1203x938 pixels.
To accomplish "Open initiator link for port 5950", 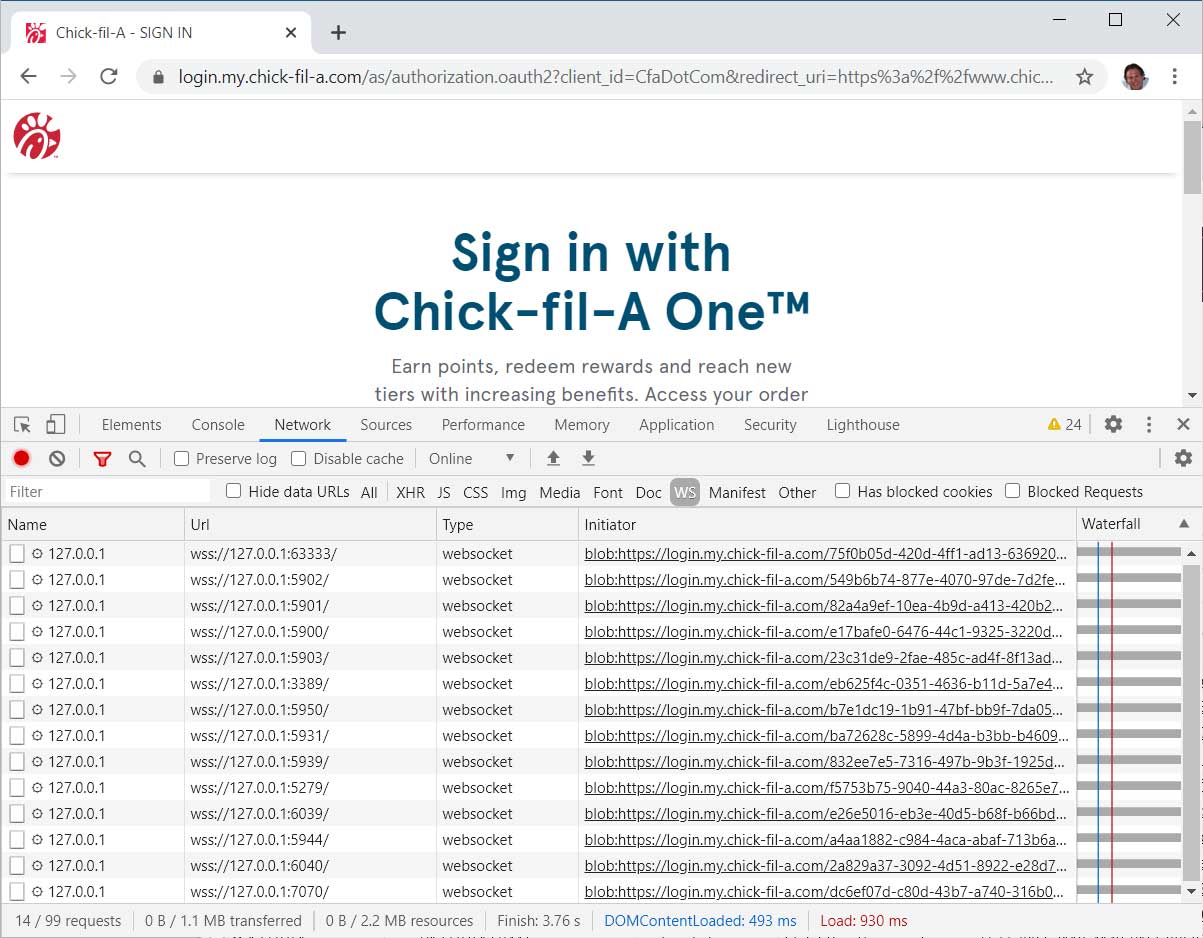I will [x=825, y=709].
